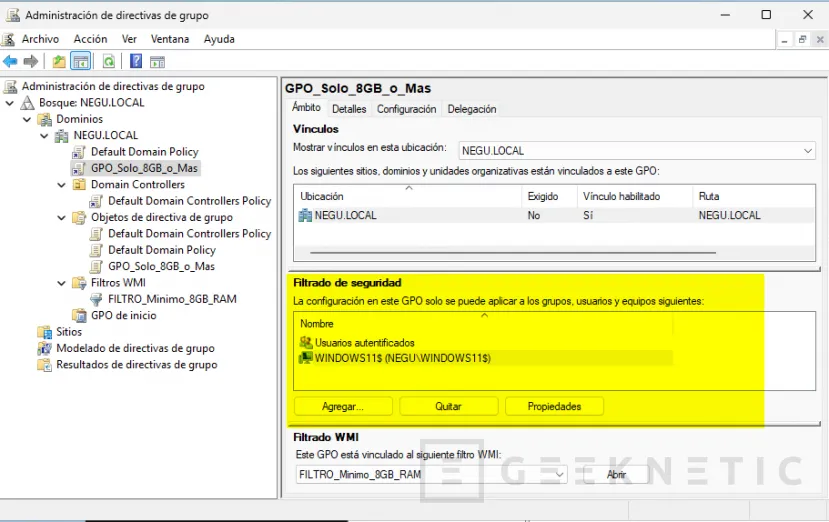Click the back arrow toolbar icon

(11, 61)
